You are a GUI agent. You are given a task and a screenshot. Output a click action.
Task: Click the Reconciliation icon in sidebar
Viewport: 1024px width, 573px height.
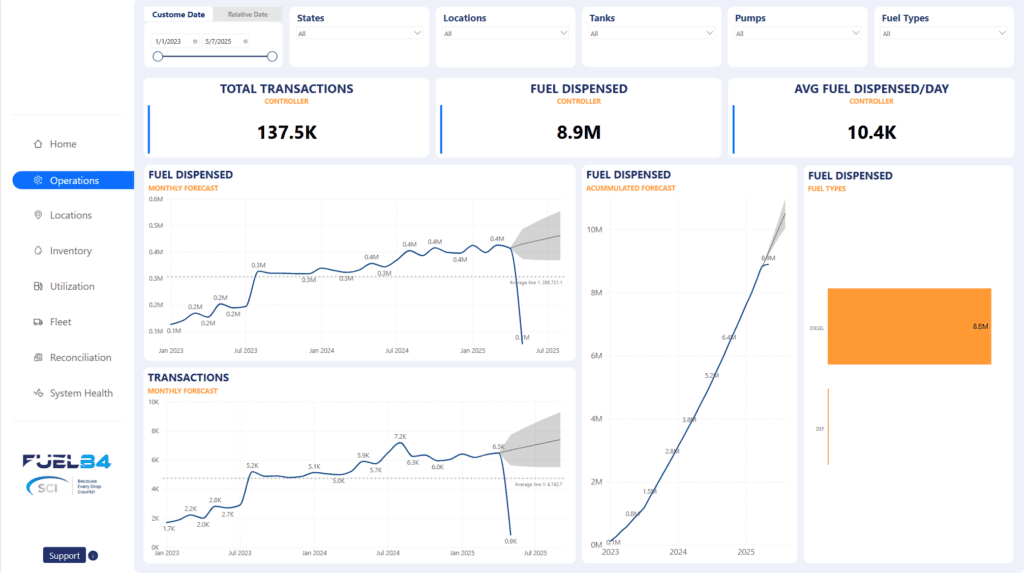38,357
